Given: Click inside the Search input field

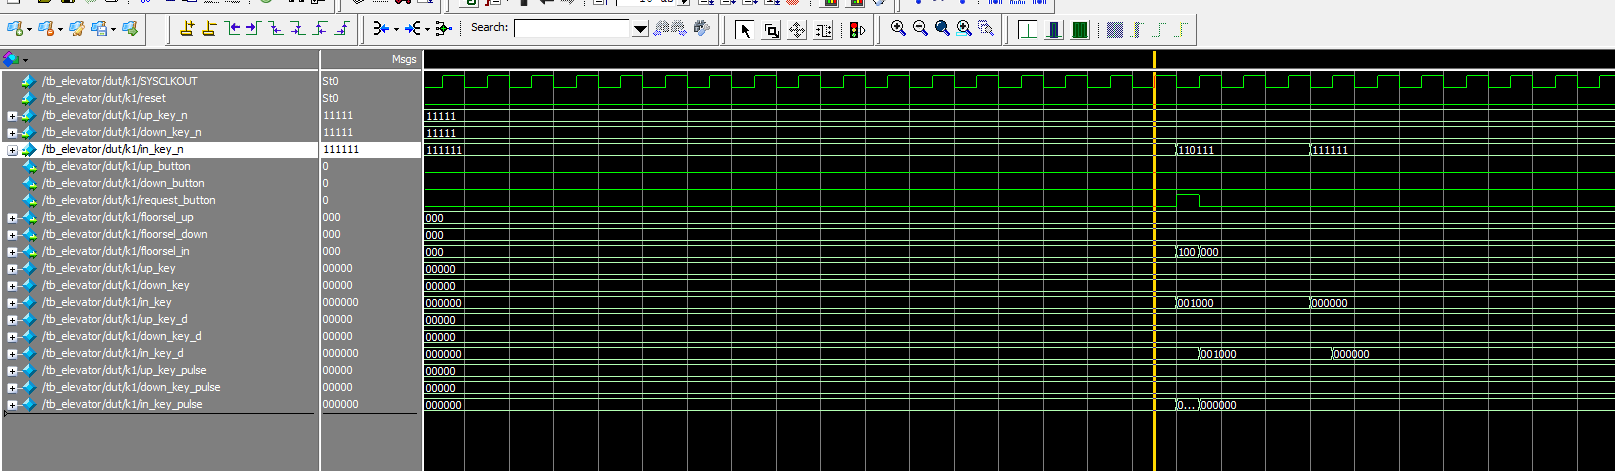Looking at the screenshot, I should [574, 29].
